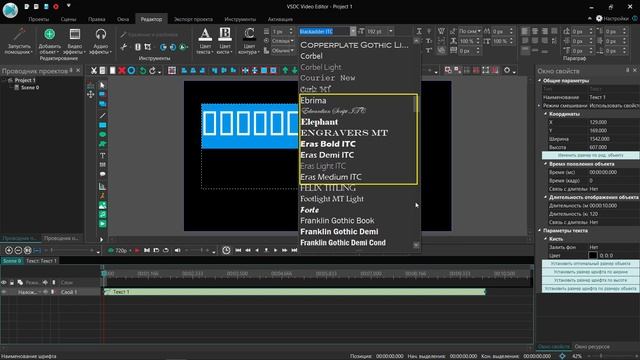Collapse the Project 1 tree node
This screenshot has width=640, height=360.
4,80
